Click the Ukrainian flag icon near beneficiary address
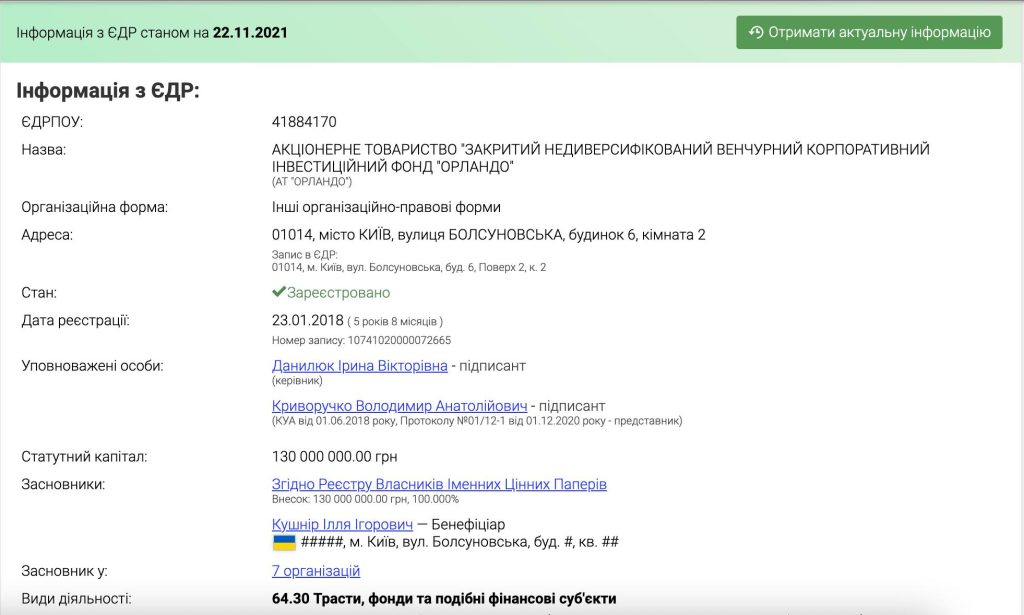Viewport: 1024px width, 615px height. pos(284,542)
